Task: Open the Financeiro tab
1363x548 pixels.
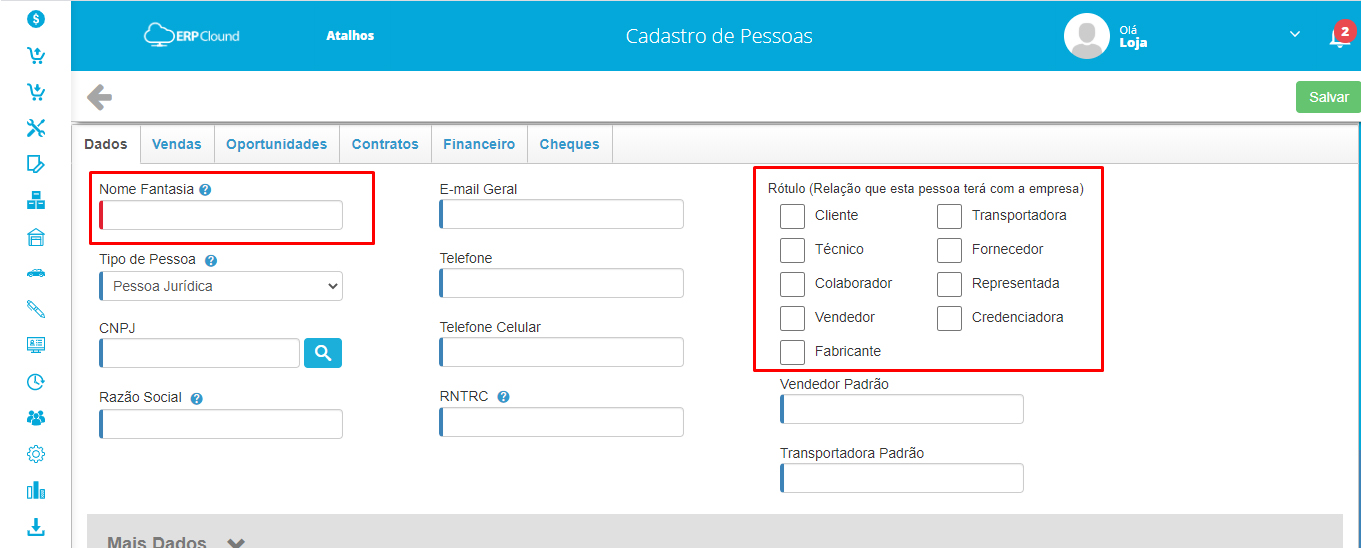Action: click(x=479, y=144)
